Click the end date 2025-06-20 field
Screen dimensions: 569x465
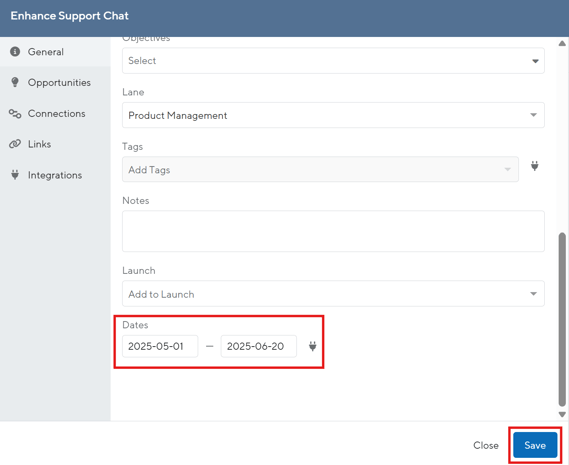(x=258, y=346)
